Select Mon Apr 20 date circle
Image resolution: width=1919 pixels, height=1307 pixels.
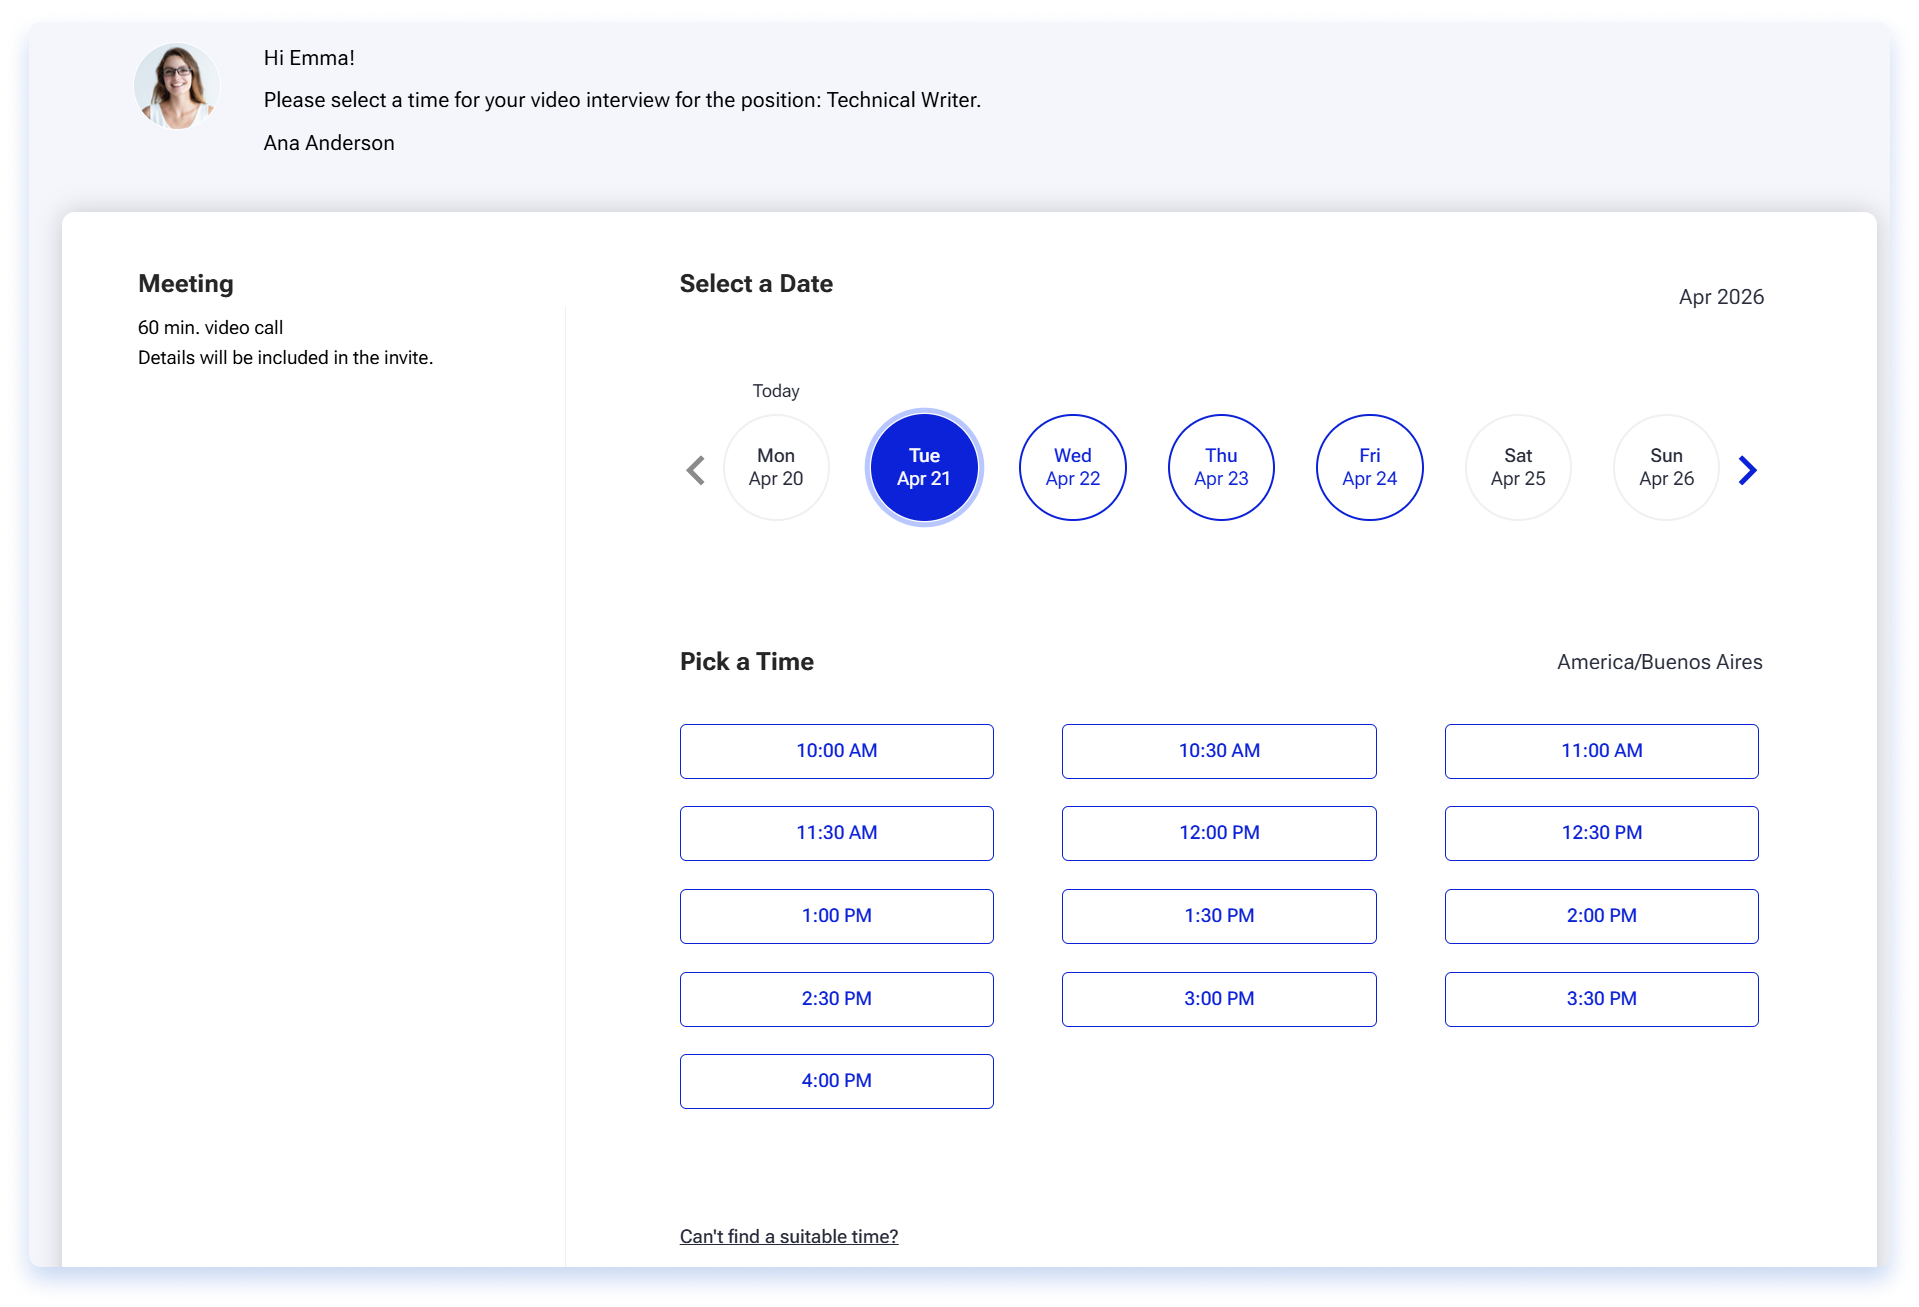pos(776,467)
